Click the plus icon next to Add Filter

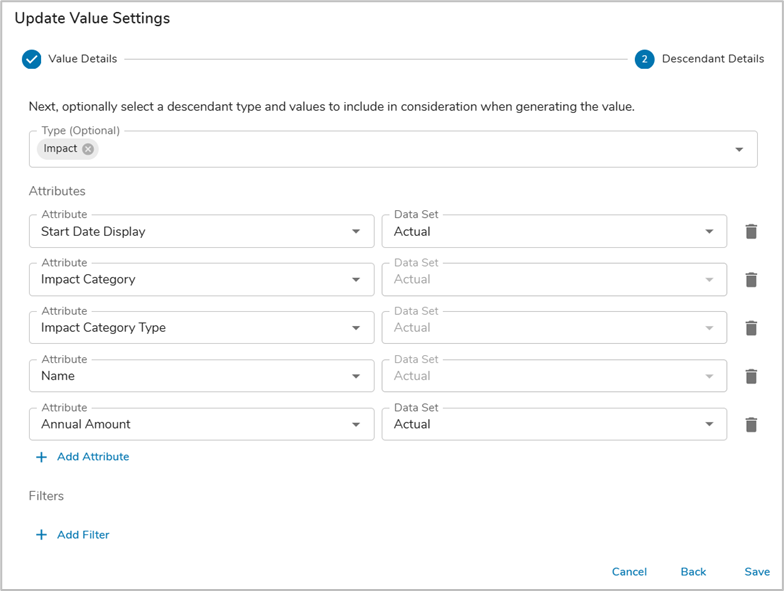pos(41,535)
